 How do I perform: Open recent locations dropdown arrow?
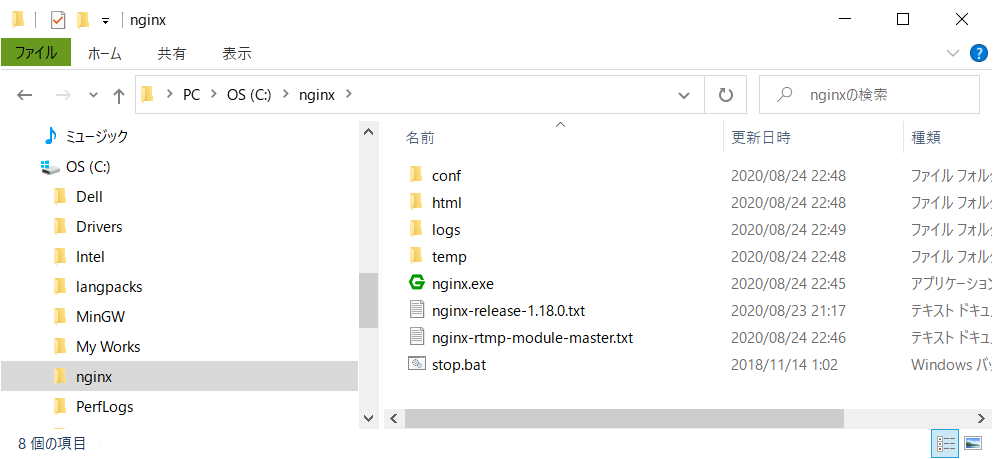pyautogui.click(x=94, y=96)
